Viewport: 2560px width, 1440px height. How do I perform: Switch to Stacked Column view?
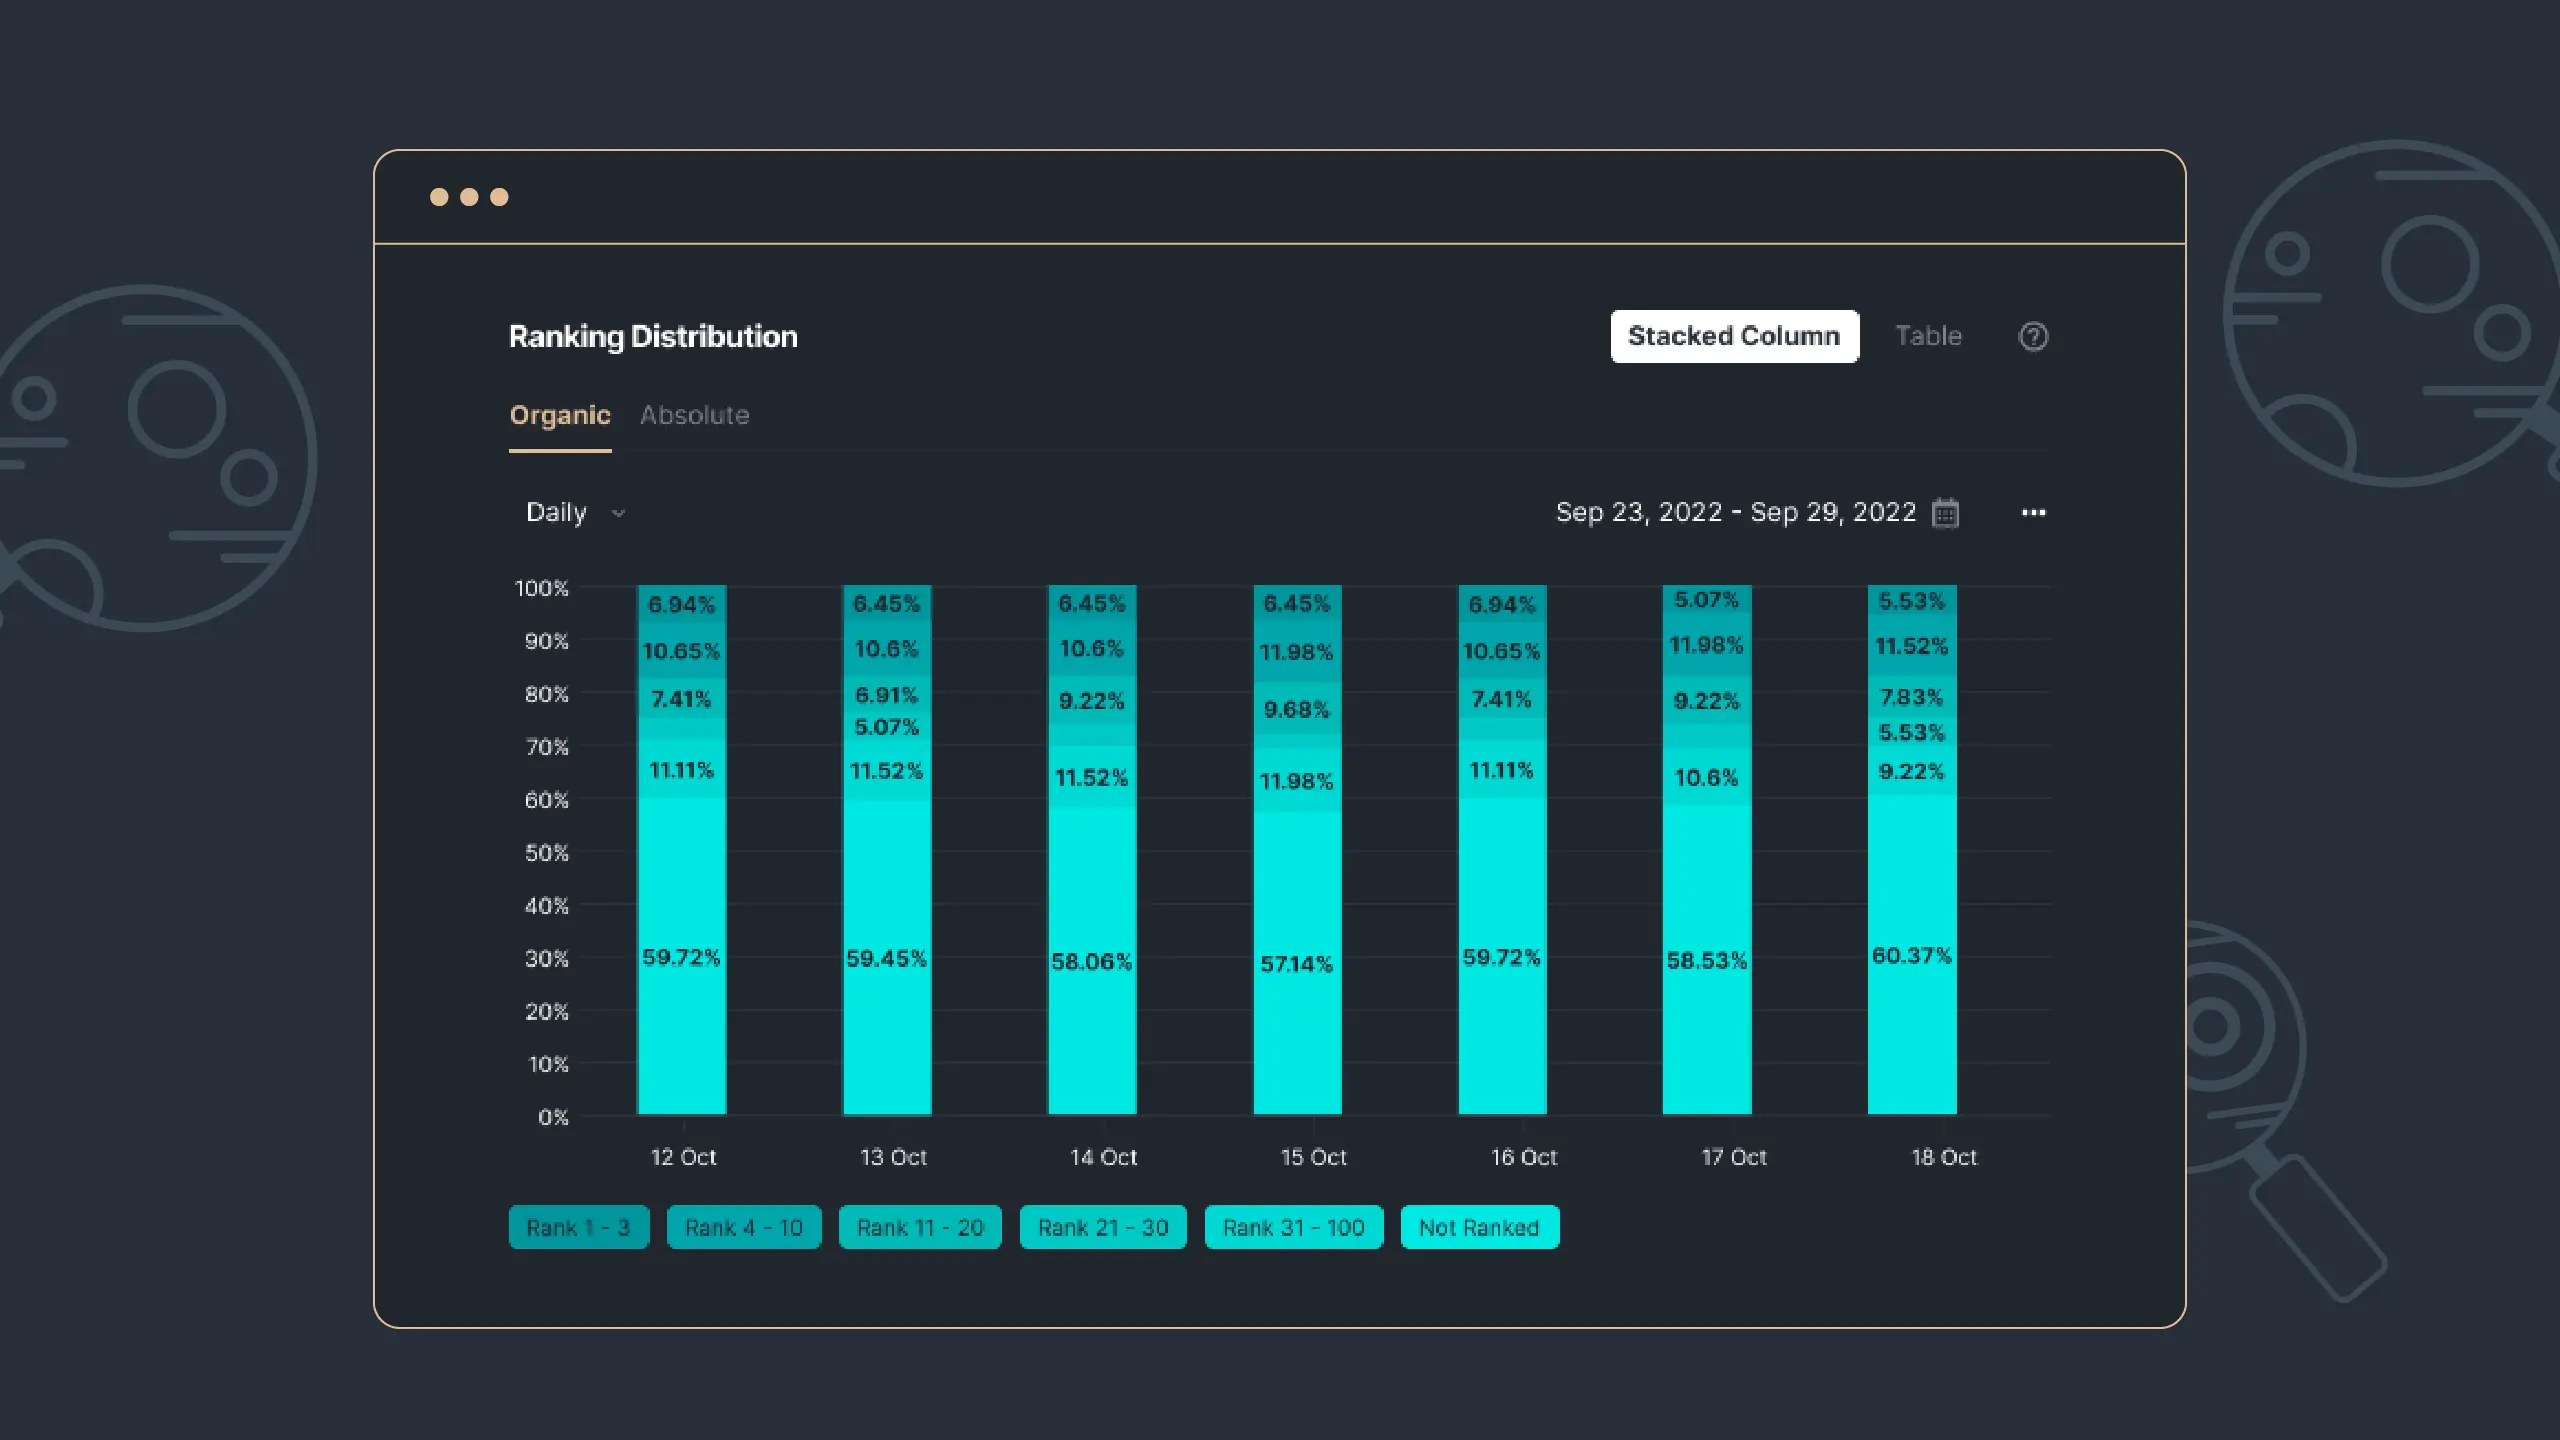point(1734,336)
